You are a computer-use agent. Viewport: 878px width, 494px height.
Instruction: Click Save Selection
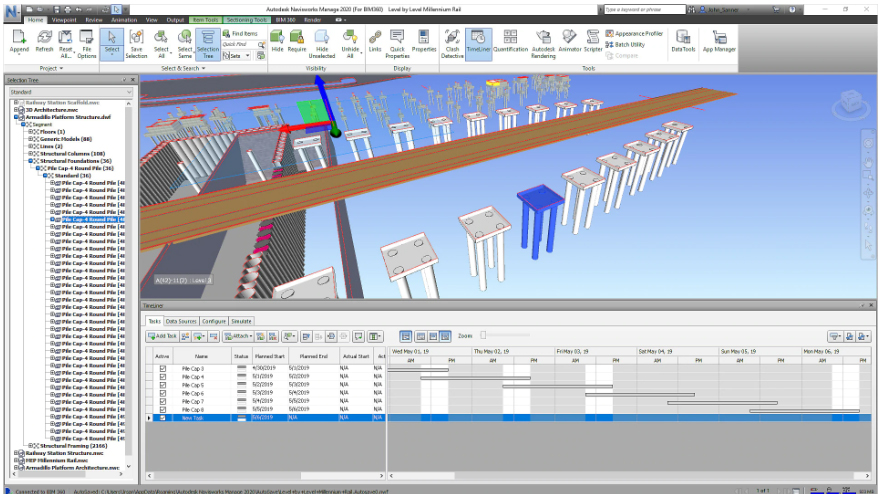[136, 43]
